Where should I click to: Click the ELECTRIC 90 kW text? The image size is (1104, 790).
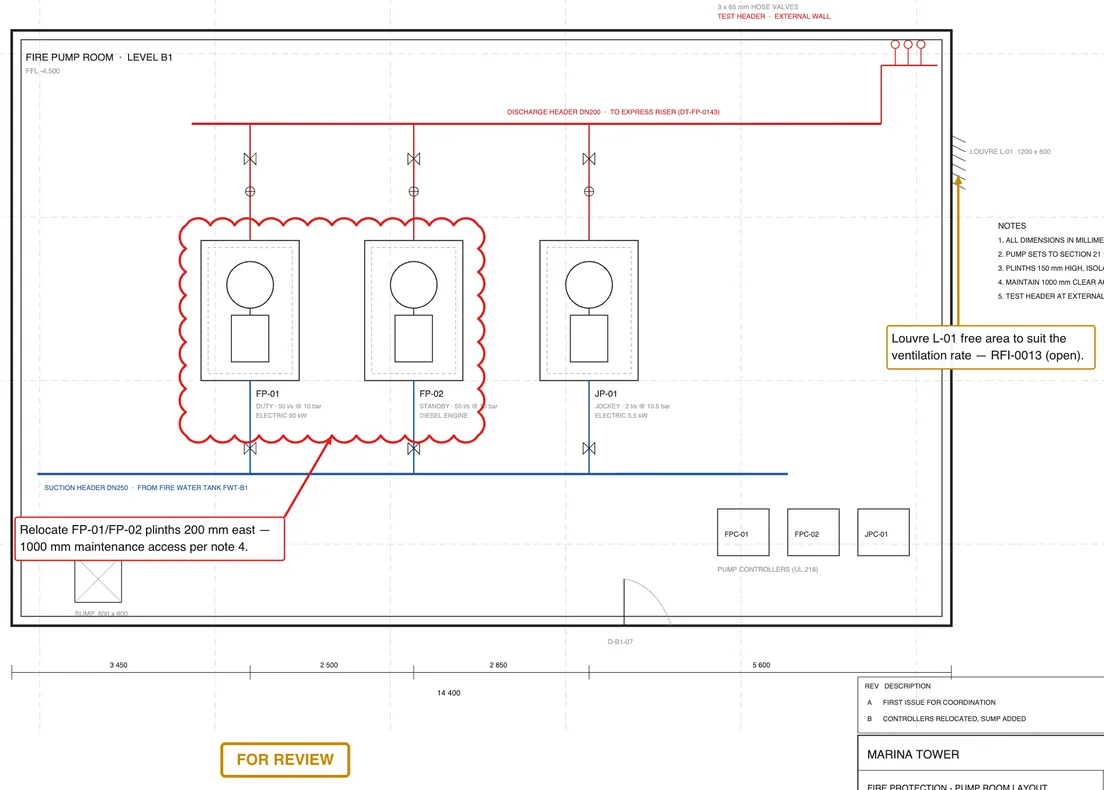point(282,415)
